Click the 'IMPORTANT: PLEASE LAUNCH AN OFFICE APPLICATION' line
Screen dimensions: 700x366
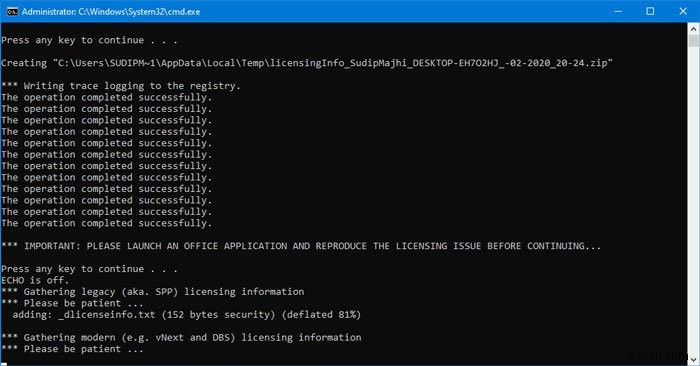(301, 246)
